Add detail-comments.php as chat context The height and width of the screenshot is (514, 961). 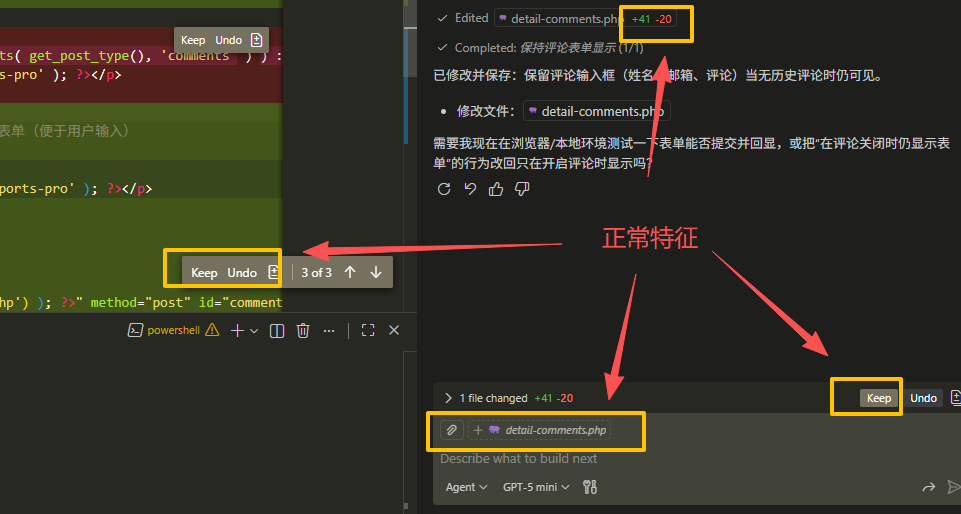click(539, 430)
